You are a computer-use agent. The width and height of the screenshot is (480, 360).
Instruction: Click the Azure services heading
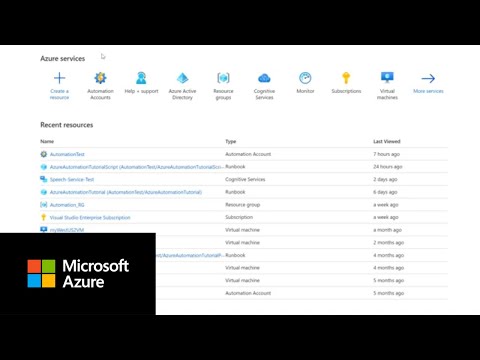[x=63, y=58]
